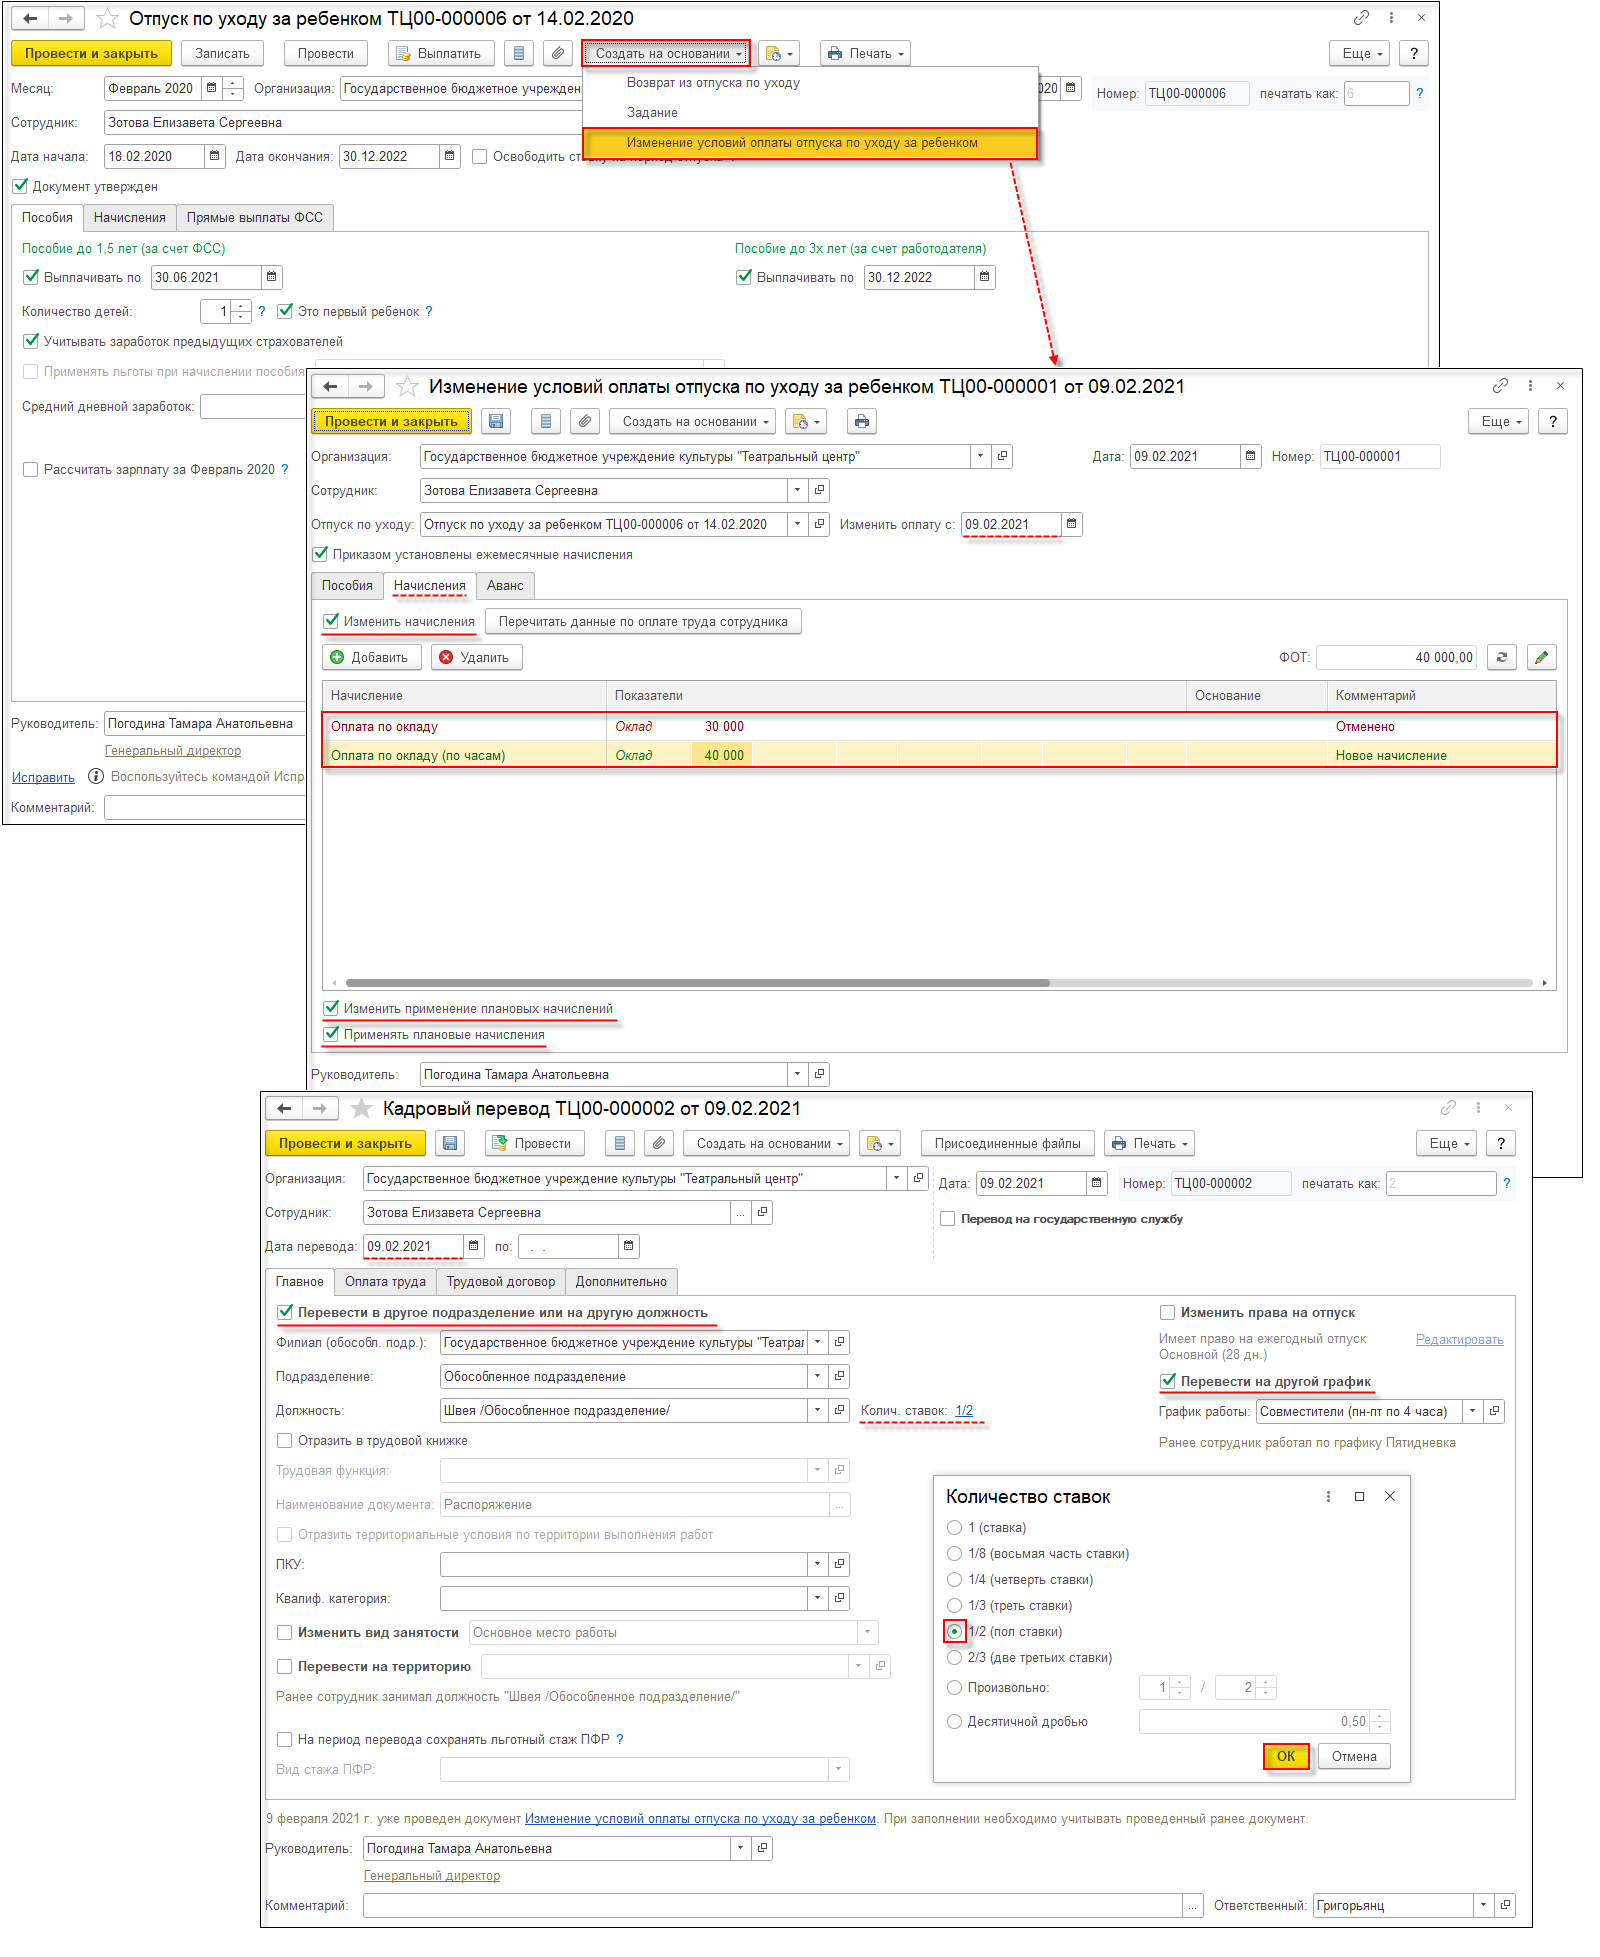Expand Создать на основании in Отпуск по уходу
This screenshot has width=1600, height=1957.
click(x=667, y=54)
